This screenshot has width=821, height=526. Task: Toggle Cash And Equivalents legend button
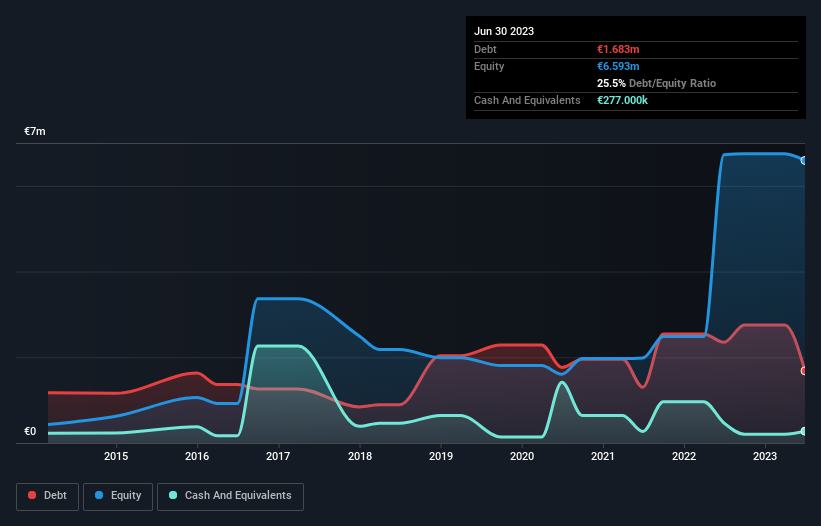tap(230, 496)
